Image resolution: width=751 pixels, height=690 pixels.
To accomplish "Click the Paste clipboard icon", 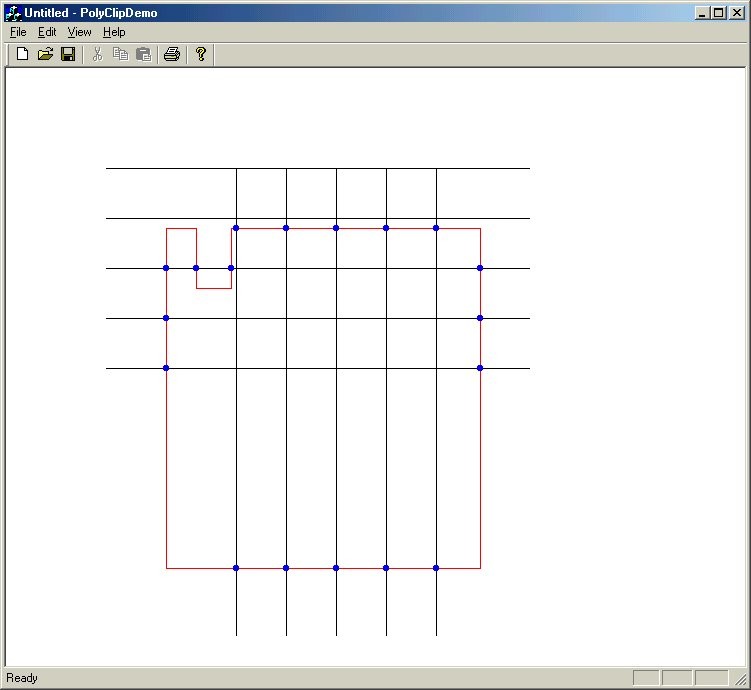I will (143, 54).
